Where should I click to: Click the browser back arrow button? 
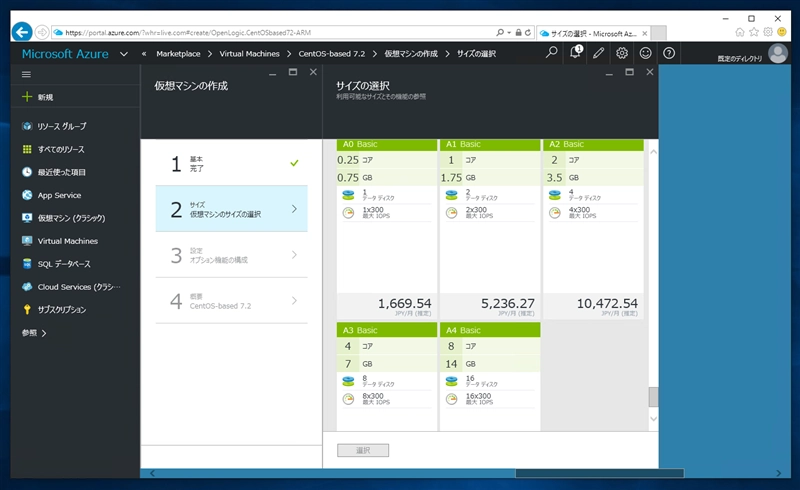pyautogui.click(x=22, y=32)
